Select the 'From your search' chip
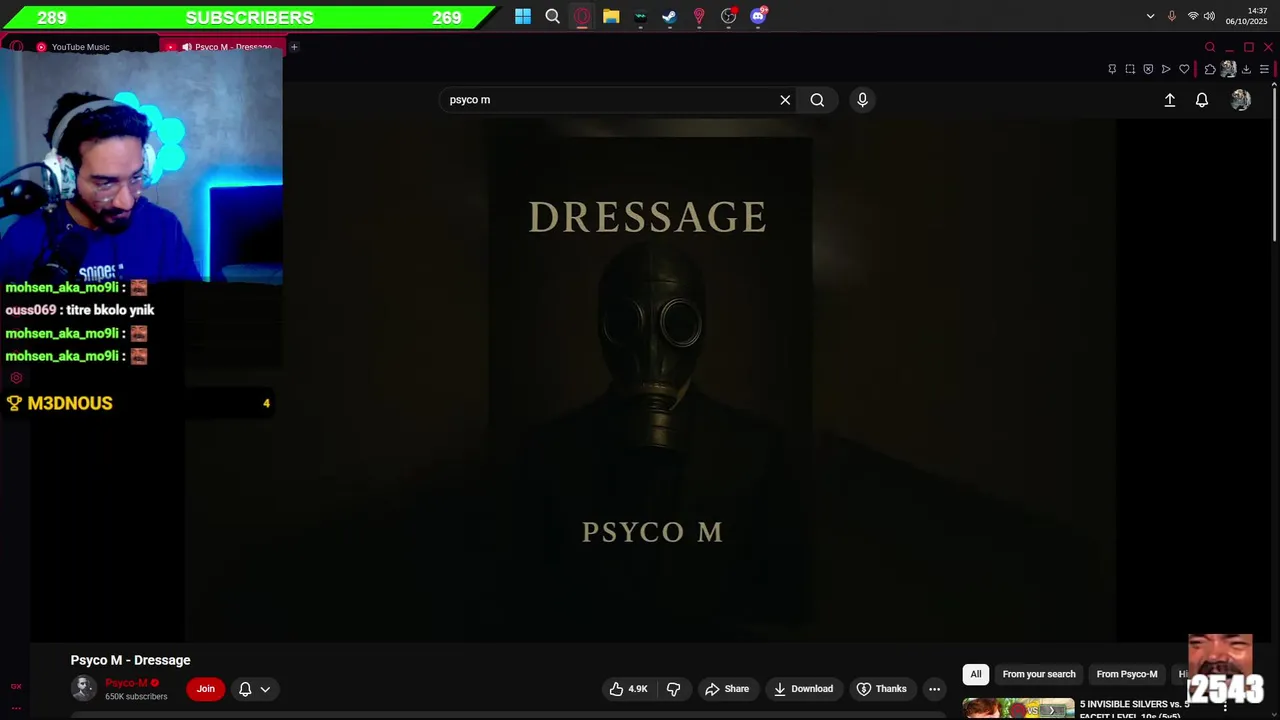The image size is (1280, 720). (1039, 674)
